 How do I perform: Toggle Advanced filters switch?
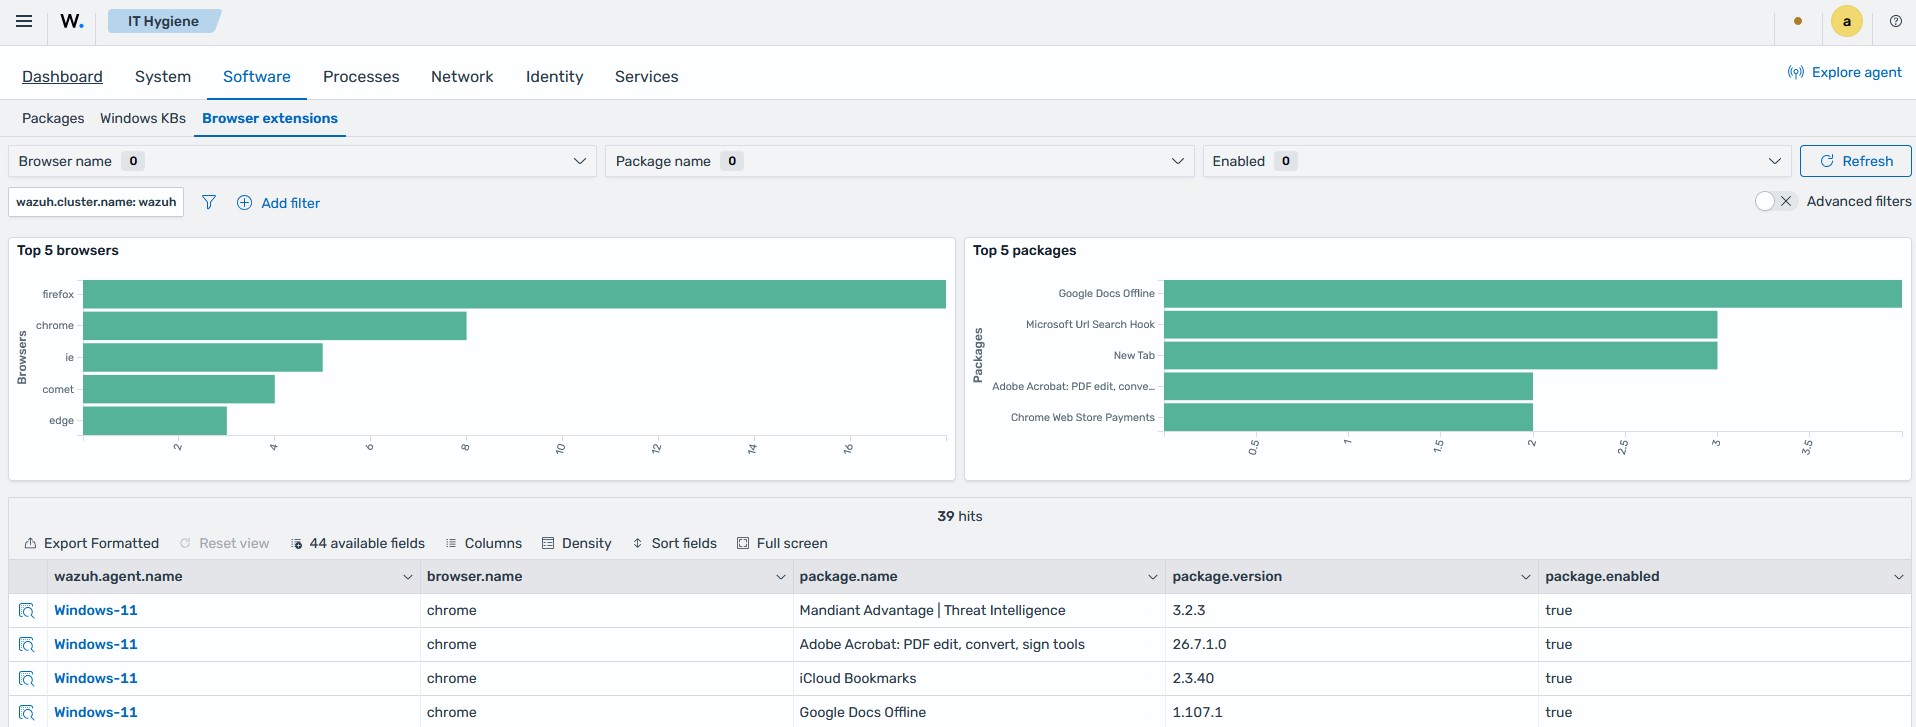(1775, 201)
